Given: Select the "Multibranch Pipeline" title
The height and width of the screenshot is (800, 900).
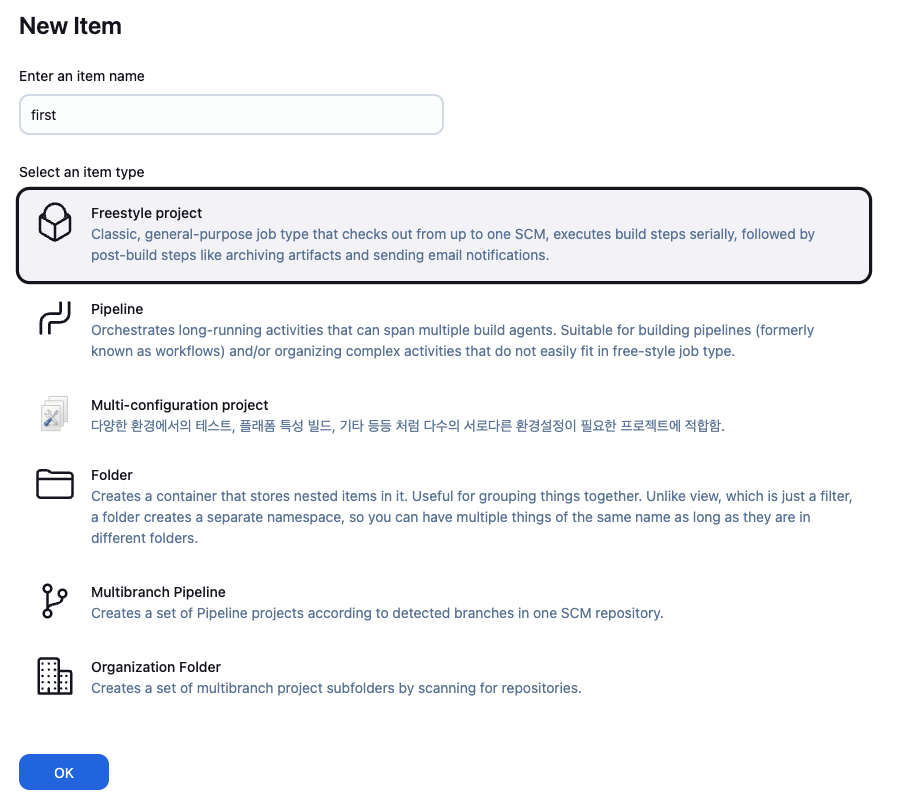Looking at the screenshot, I should [x=158, y=592].
